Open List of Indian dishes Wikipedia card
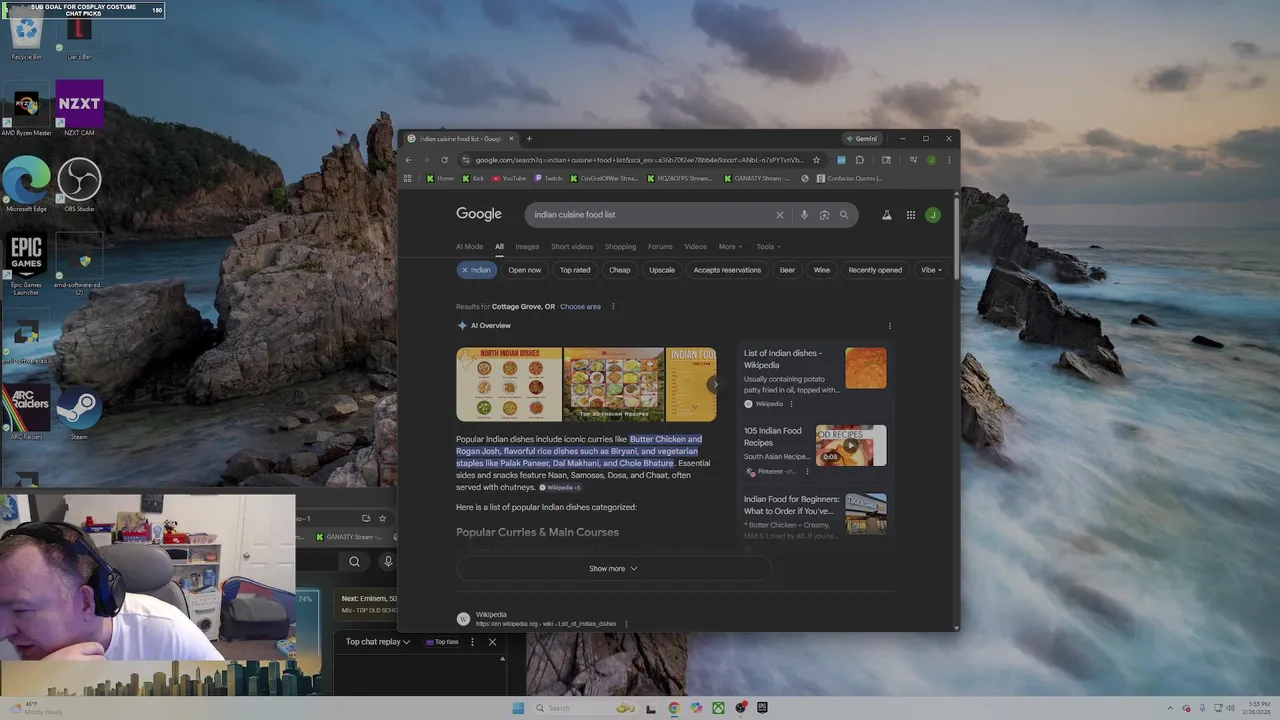The width and height of the screenshot is (1280, 720). coord(815,378)
